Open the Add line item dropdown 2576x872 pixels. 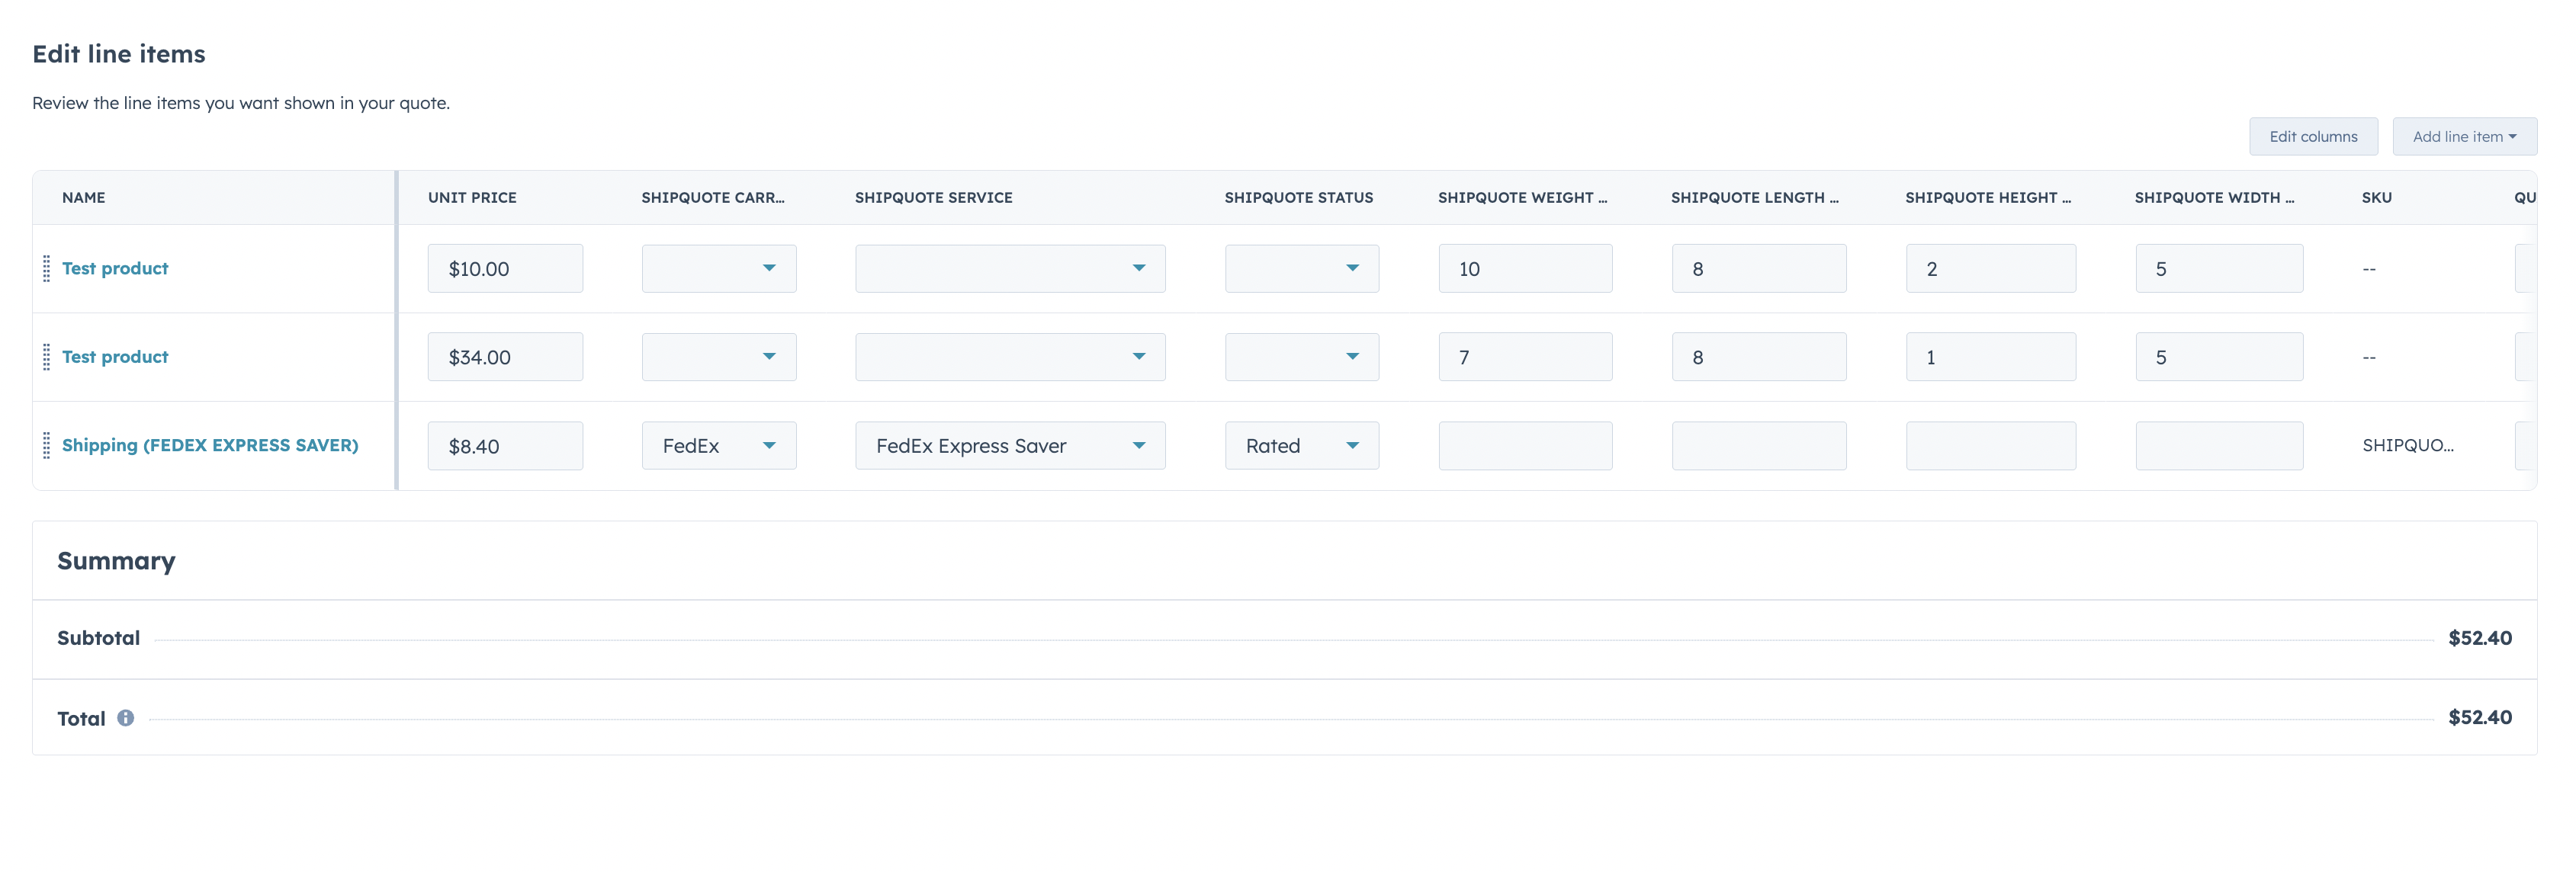2464,136
